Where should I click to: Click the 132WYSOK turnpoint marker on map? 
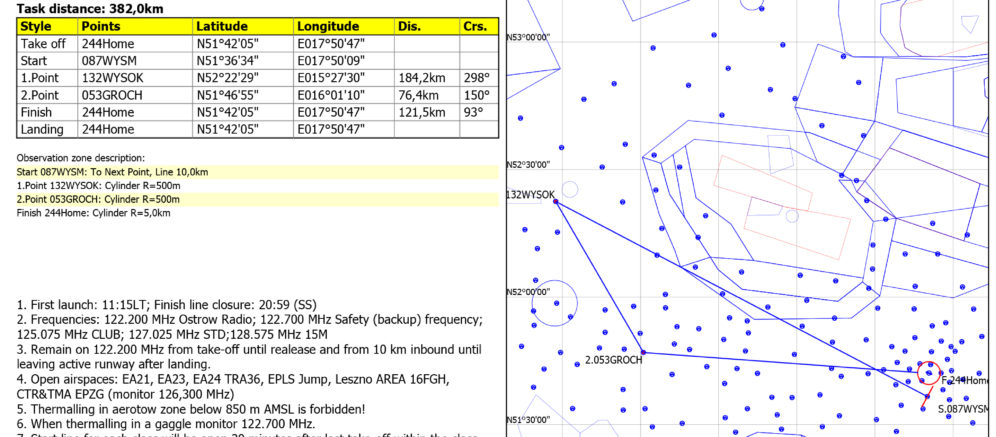point(555,202)
